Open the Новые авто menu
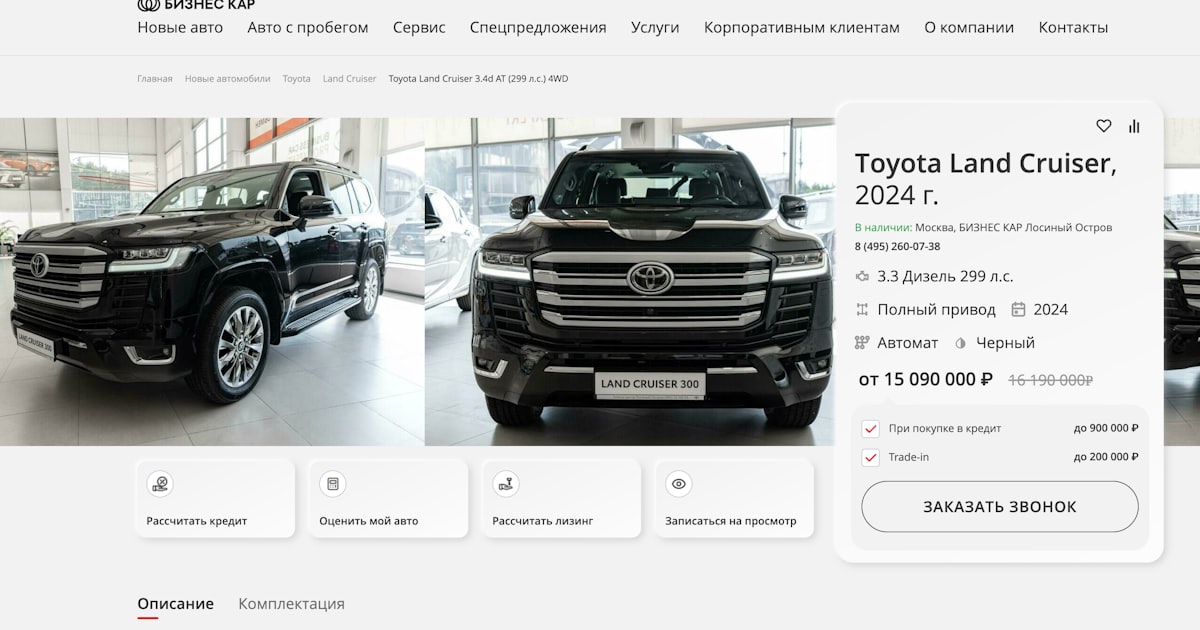Viewport: 1200px width, 630px height. [x=180, y=28]
